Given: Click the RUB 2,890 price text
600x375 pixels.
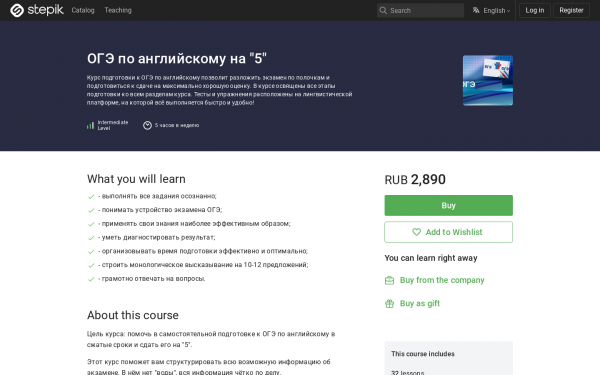Looking at the screenshot, I should tap(415, 179).
